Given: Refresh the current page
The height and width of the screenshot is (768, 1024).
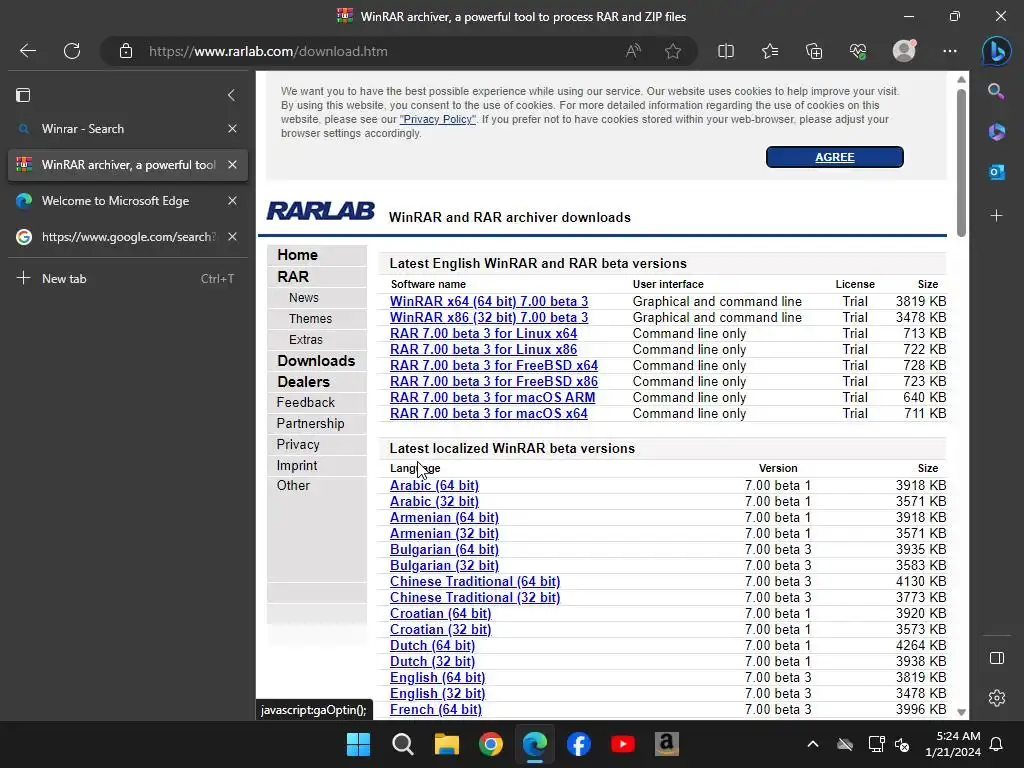Looking at the screenshot, I should point(72,51).
